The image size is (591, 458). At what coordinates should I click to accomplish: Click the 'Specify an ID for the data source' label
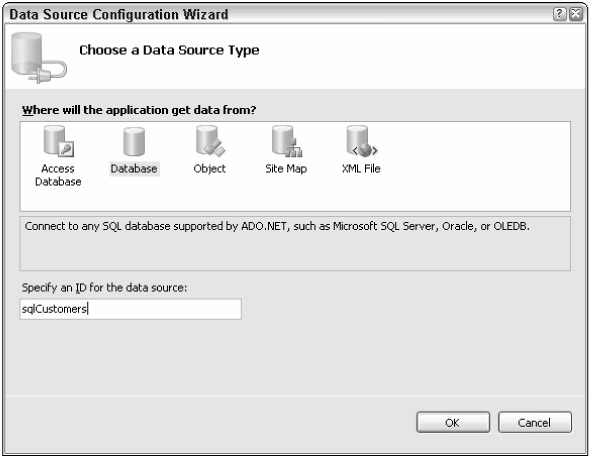click(x=104, y=288)
